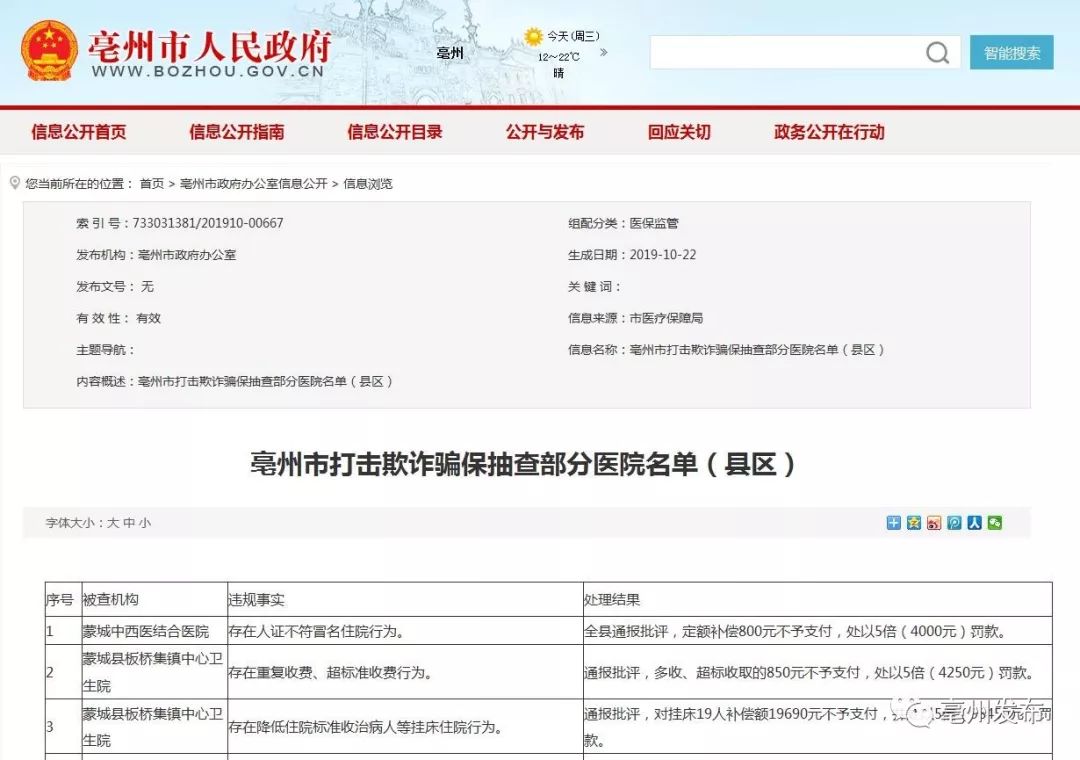1080x760 pixels.
Task: Open the more-share plus icon
Action: tap(893, 523)
